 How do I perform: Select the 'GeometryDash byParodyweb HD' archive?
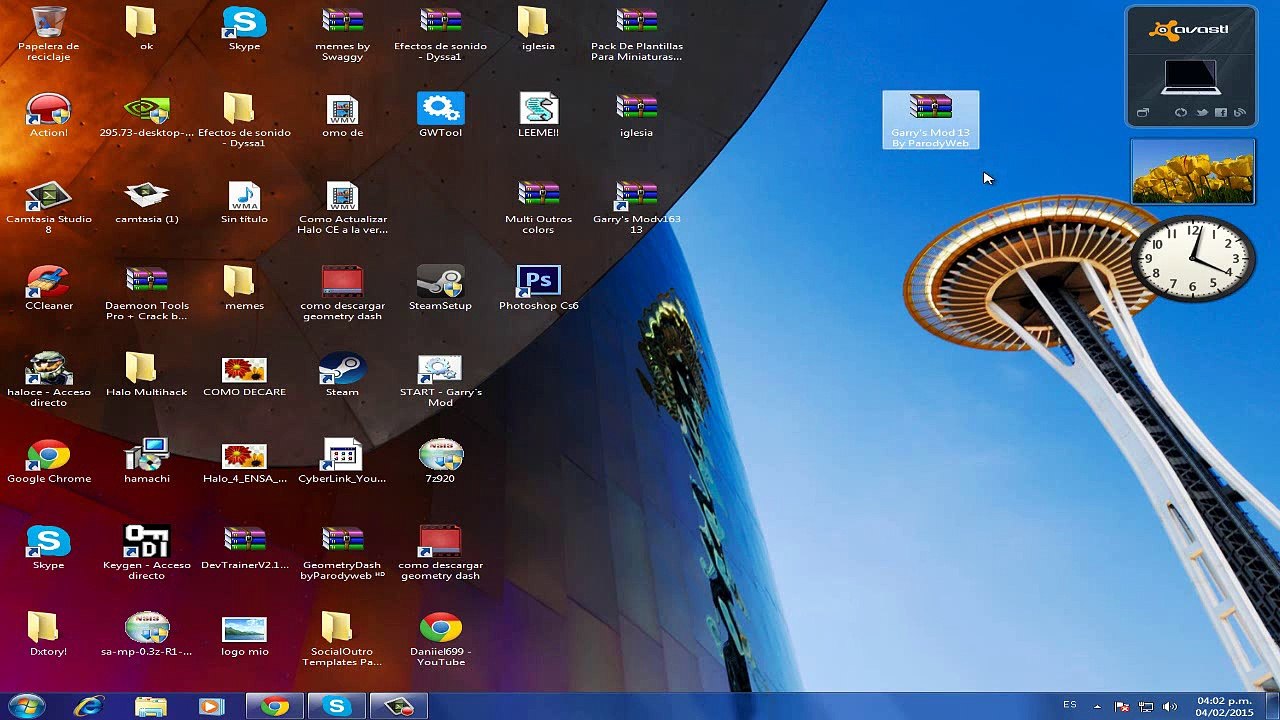(x=342, y=553)
